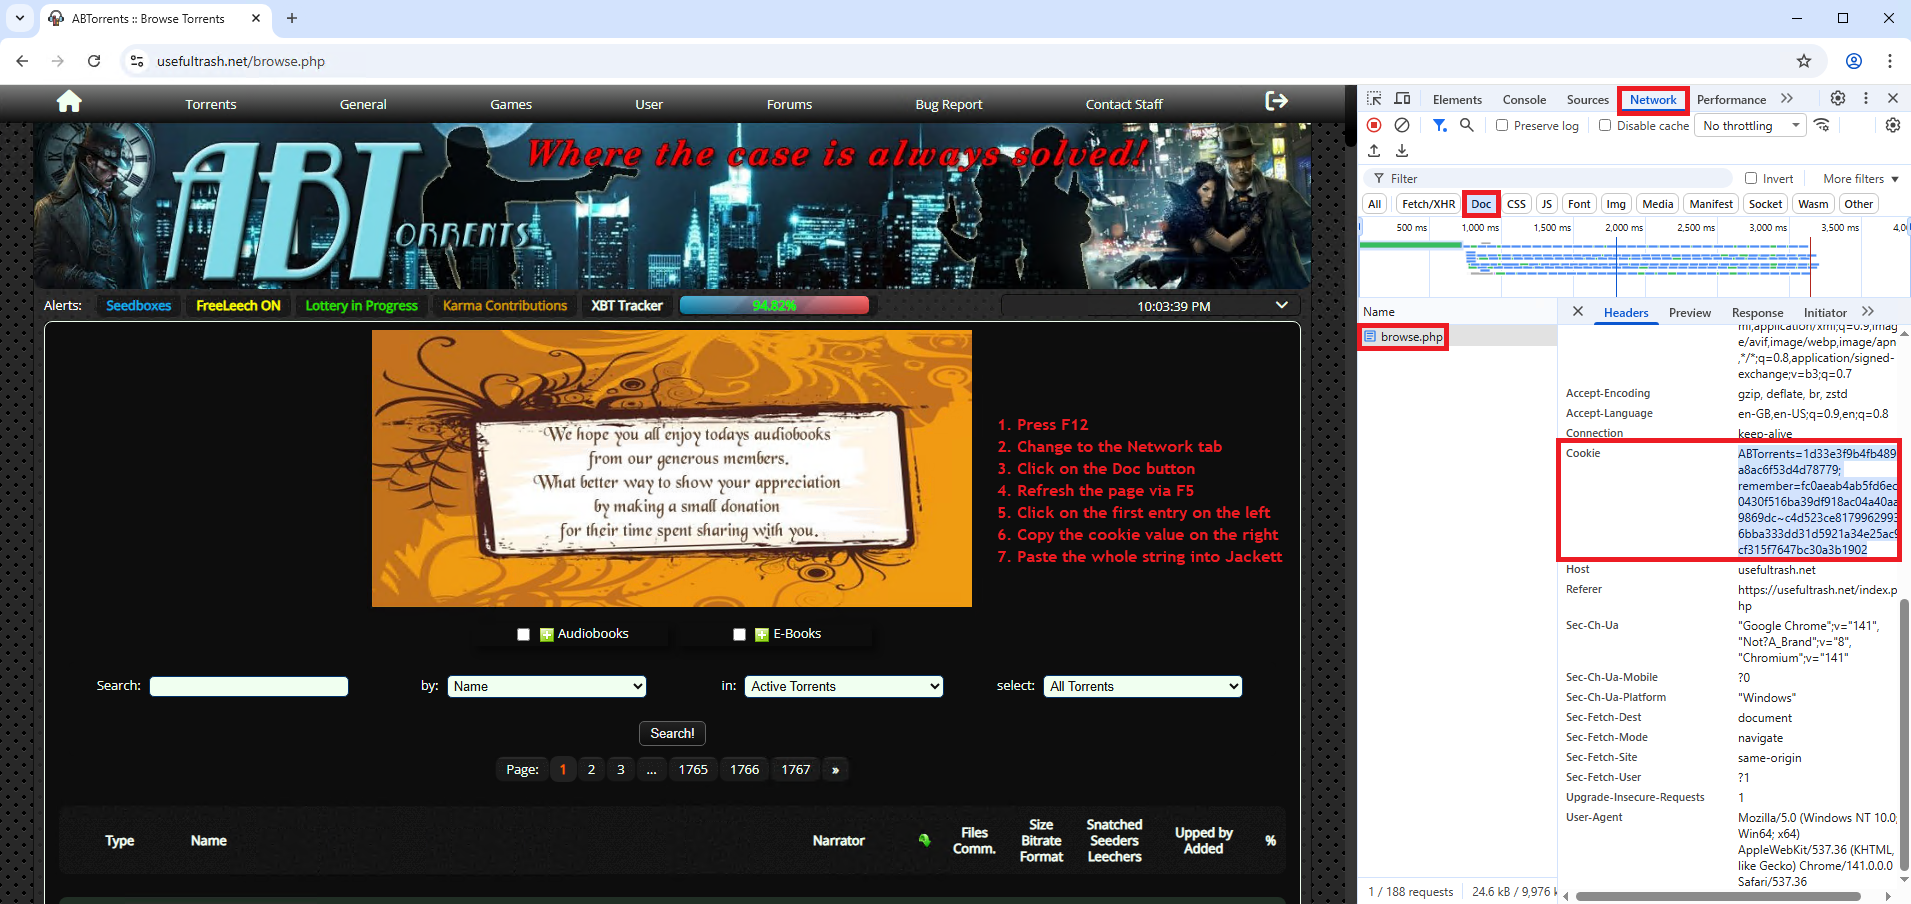The height and width of the screenshot is (904, 1911).
Task: Open network search with the magnifier icon
Action: [x=1467, y=125]
